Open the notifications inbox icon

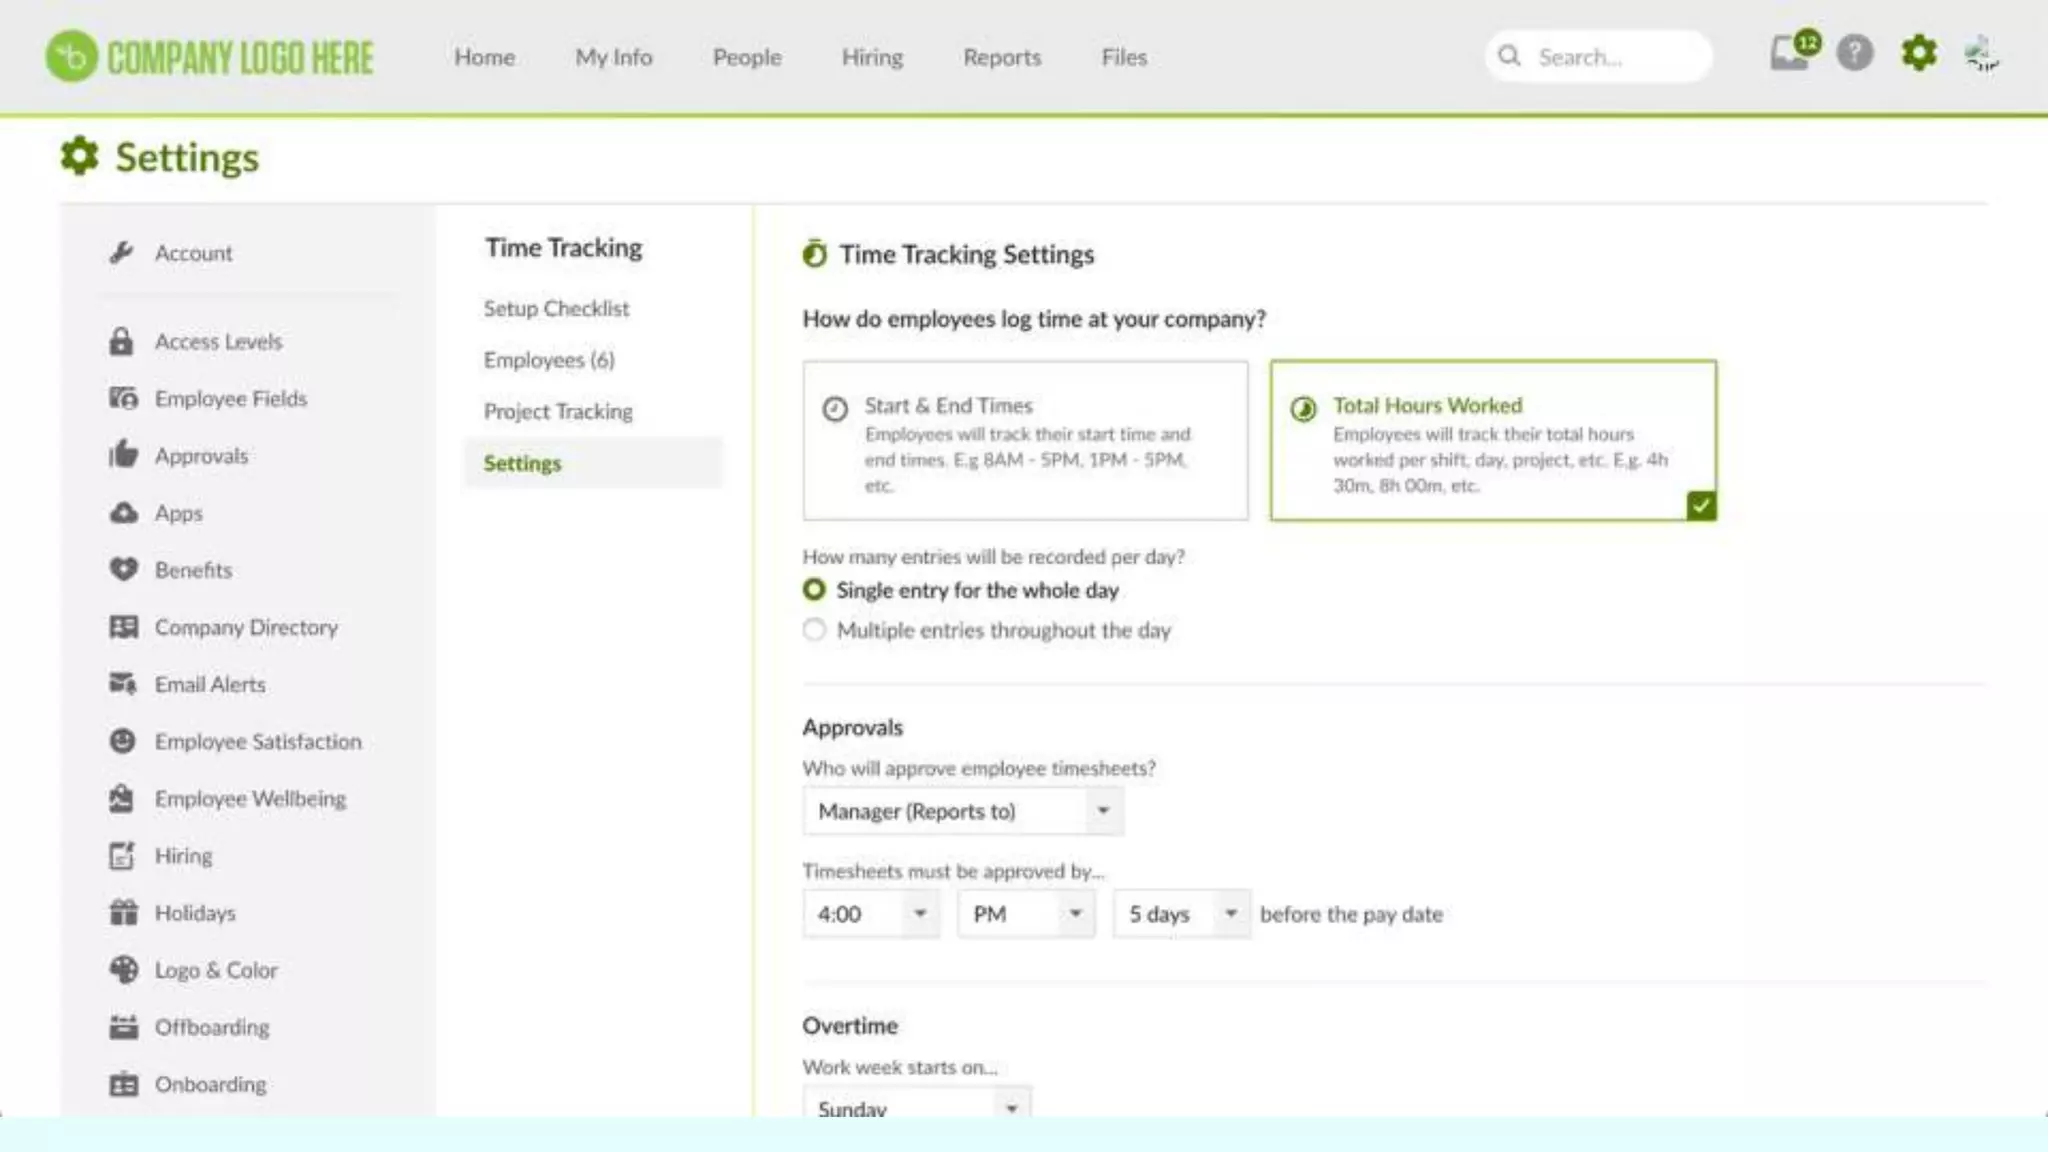click(x=1789, y=54)
